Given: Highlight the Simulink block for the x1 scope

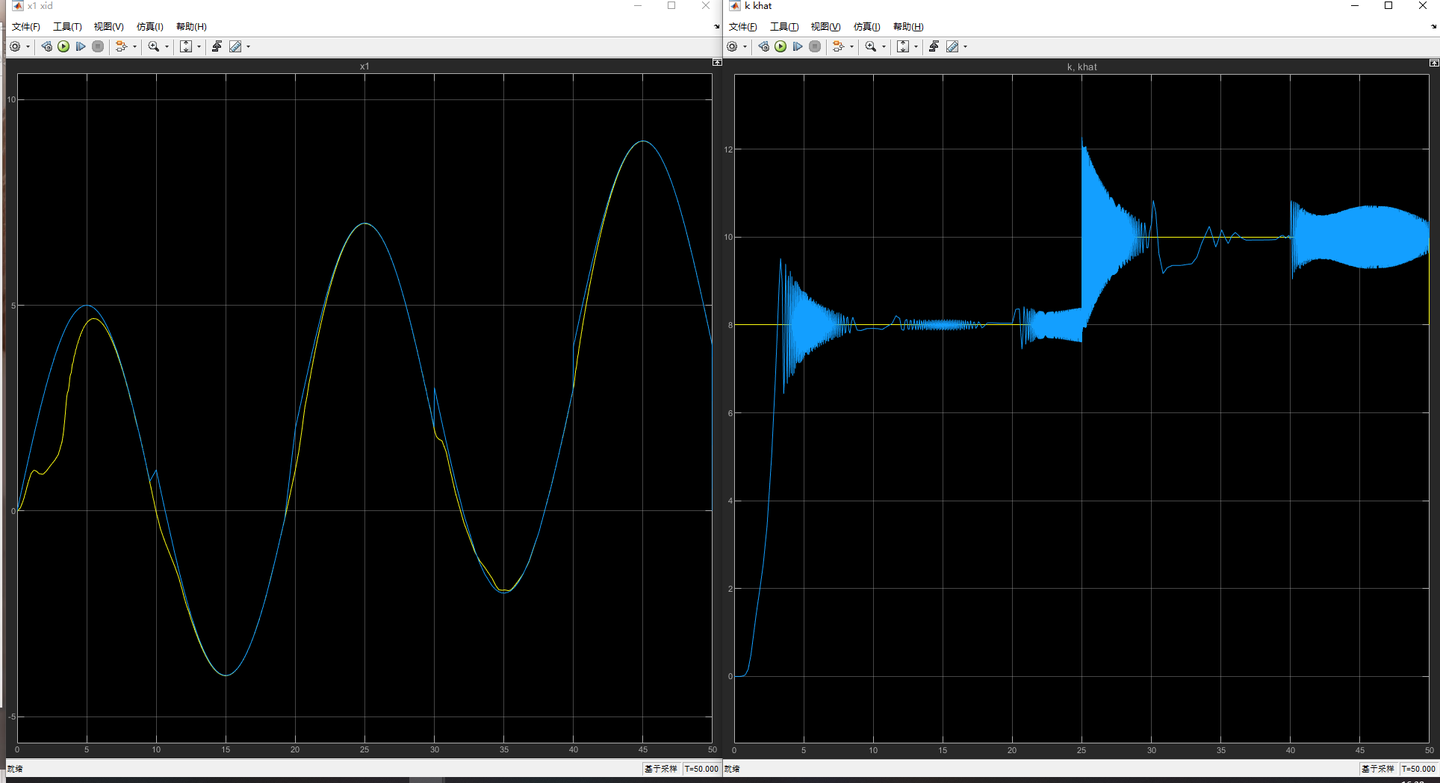Looking at the screenshot, I should (122, 46).
